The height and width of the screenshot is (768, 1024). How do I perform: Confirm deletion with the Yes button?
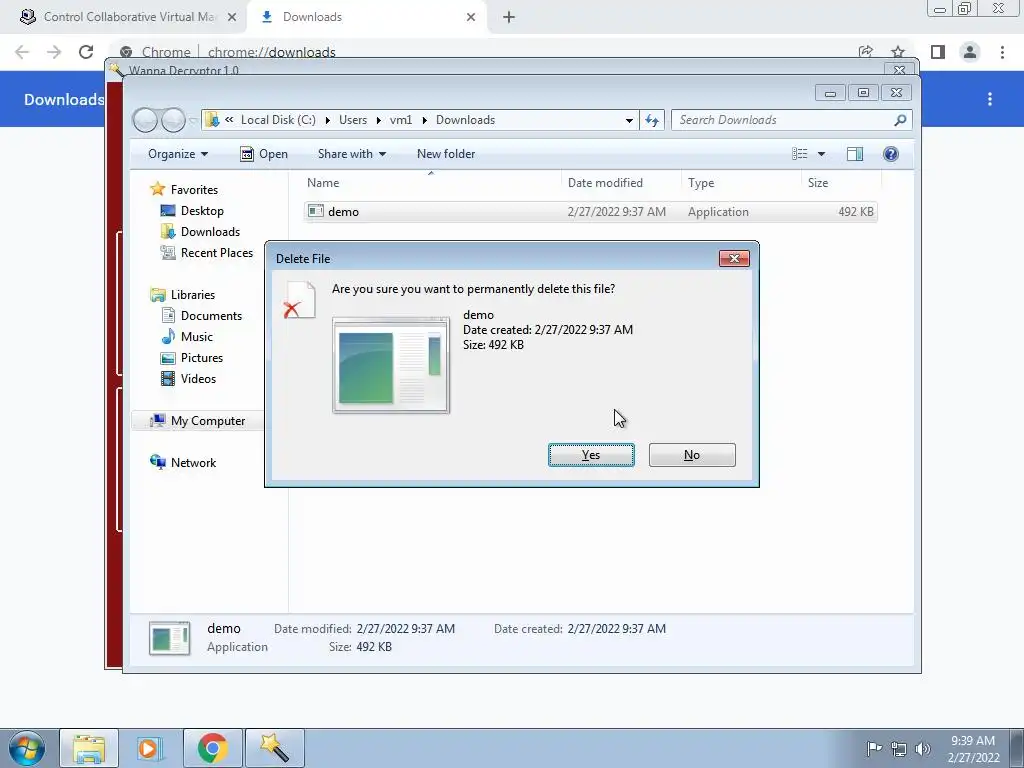point(591,455)
